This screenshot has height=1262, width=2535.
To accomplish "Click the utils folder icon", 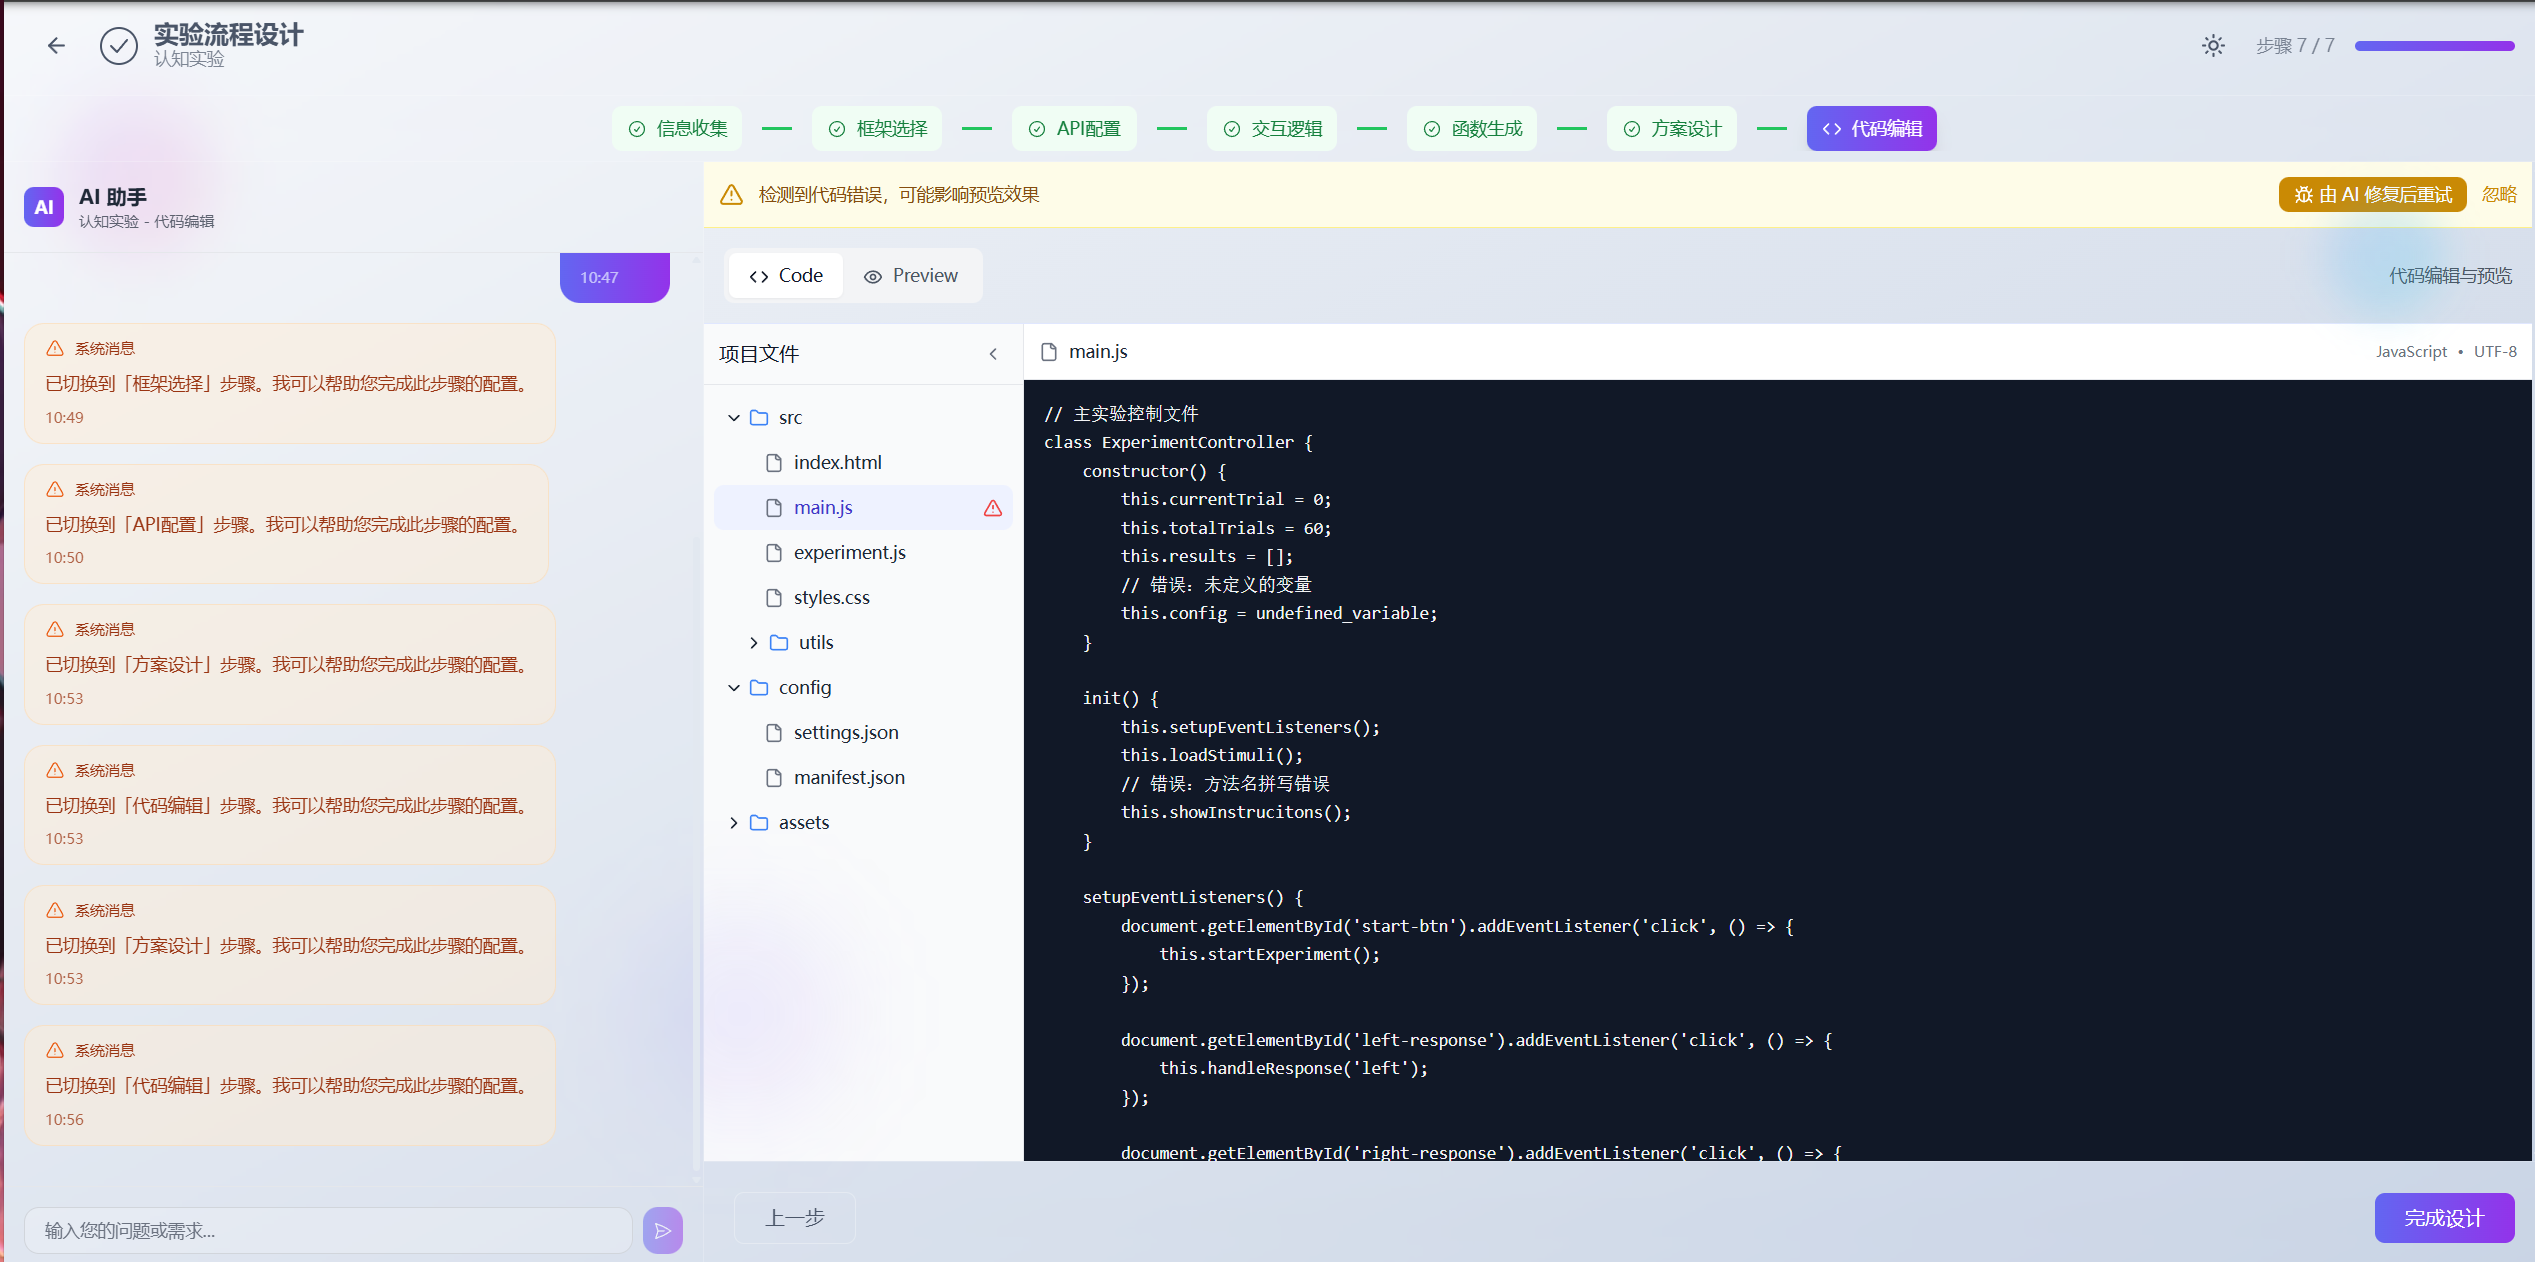I will [779, 642].
